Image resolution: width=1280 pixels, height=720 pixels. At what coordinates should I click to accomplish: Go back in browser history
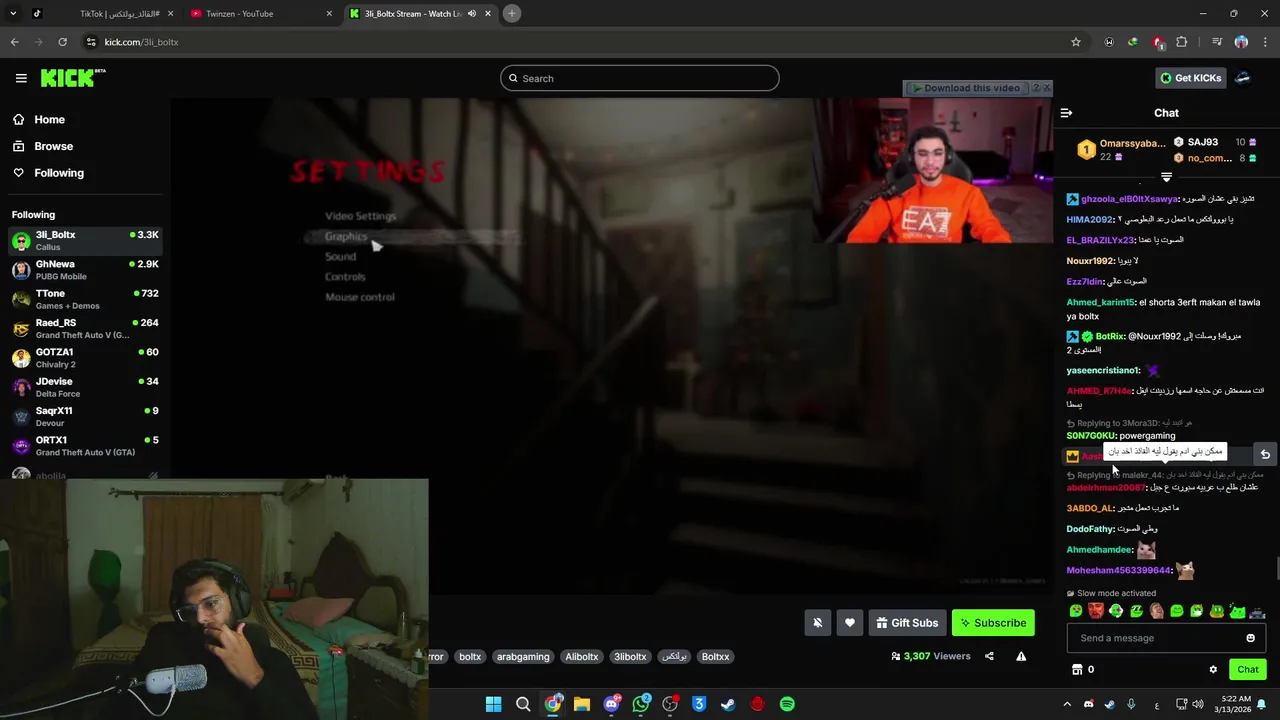pyautogui.click(x=14, y=42)
